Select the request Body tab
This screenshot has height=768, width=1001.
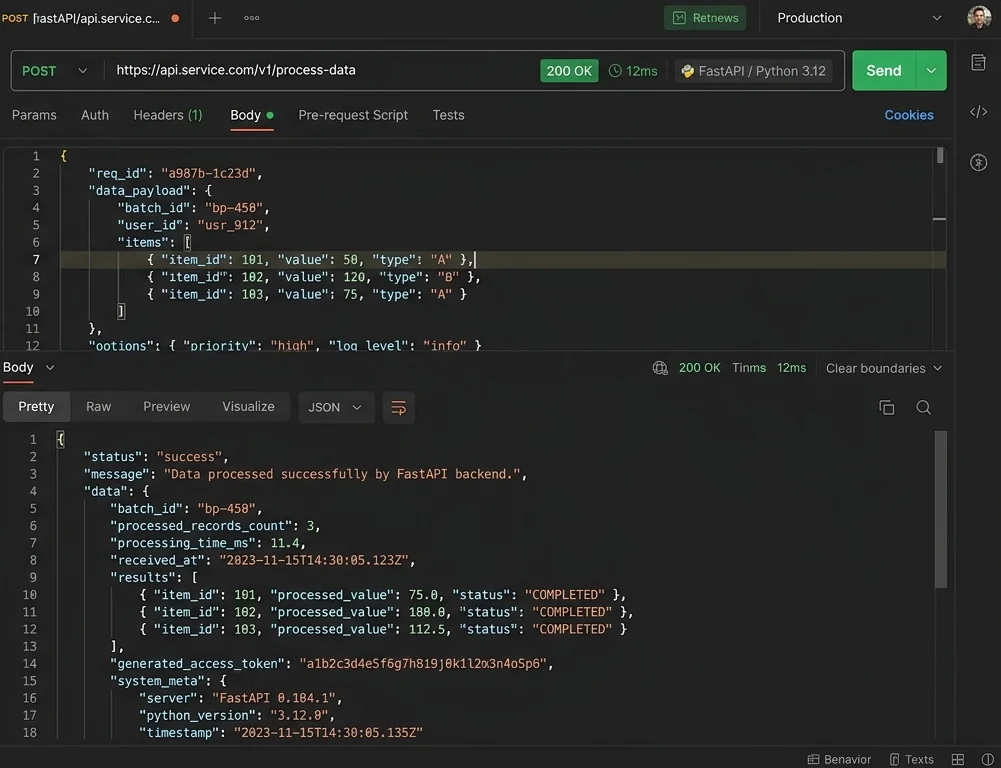coord(252,115)
